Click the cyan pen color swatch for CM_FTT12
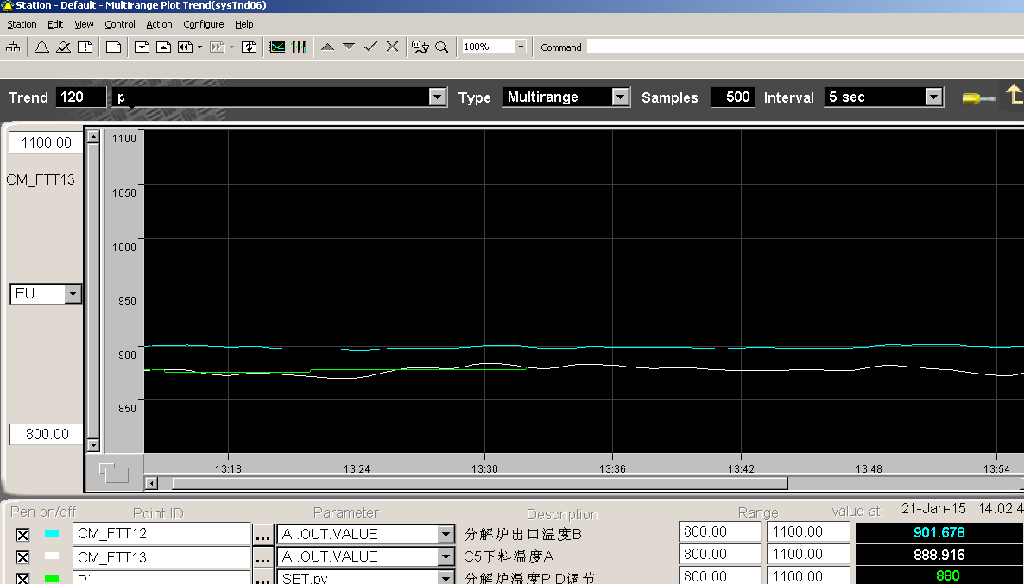 [52, 534]
